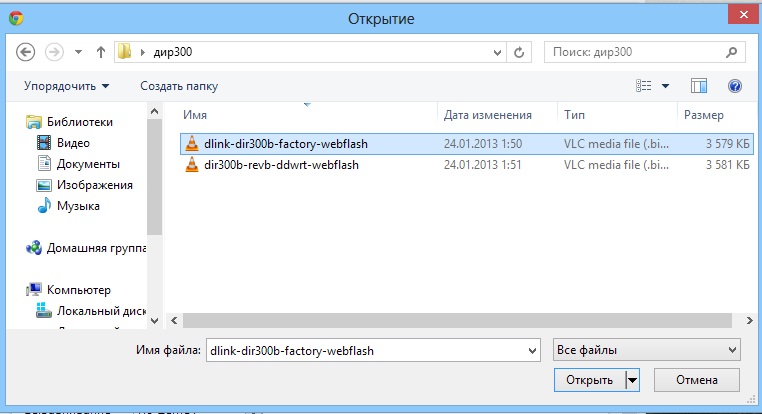The image size is (762, 414).
Task: Click the Chrome icon in title bar
Action: (x=16, y=18)
